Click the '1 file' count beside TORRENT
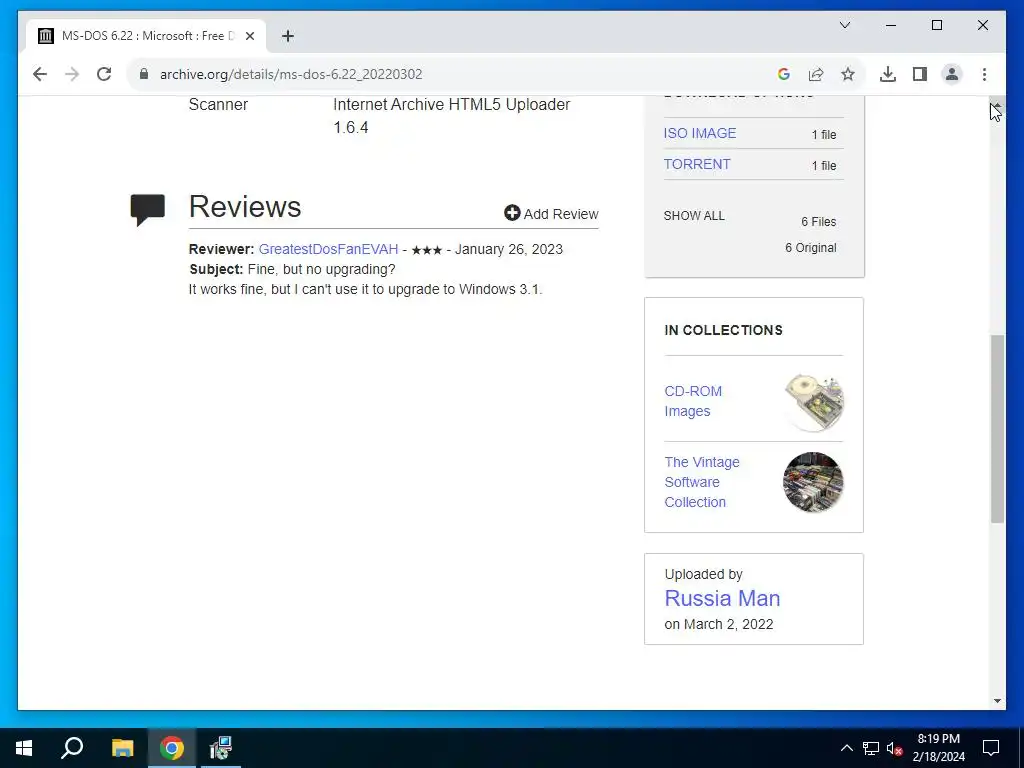Image resolution: width=1024 pixels, height=768 pixels. tap(824, 166)
